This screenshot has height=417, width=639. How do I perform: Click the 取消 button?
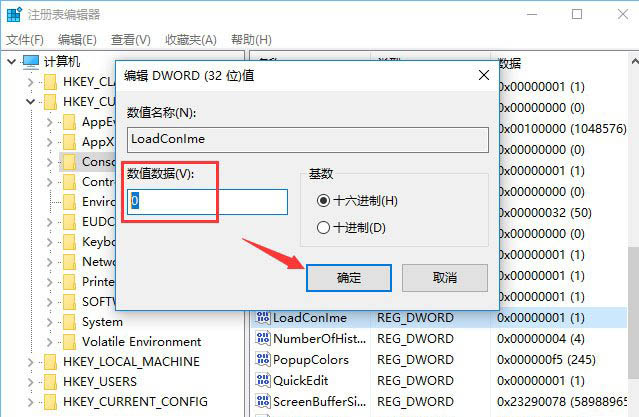[444, 277]
